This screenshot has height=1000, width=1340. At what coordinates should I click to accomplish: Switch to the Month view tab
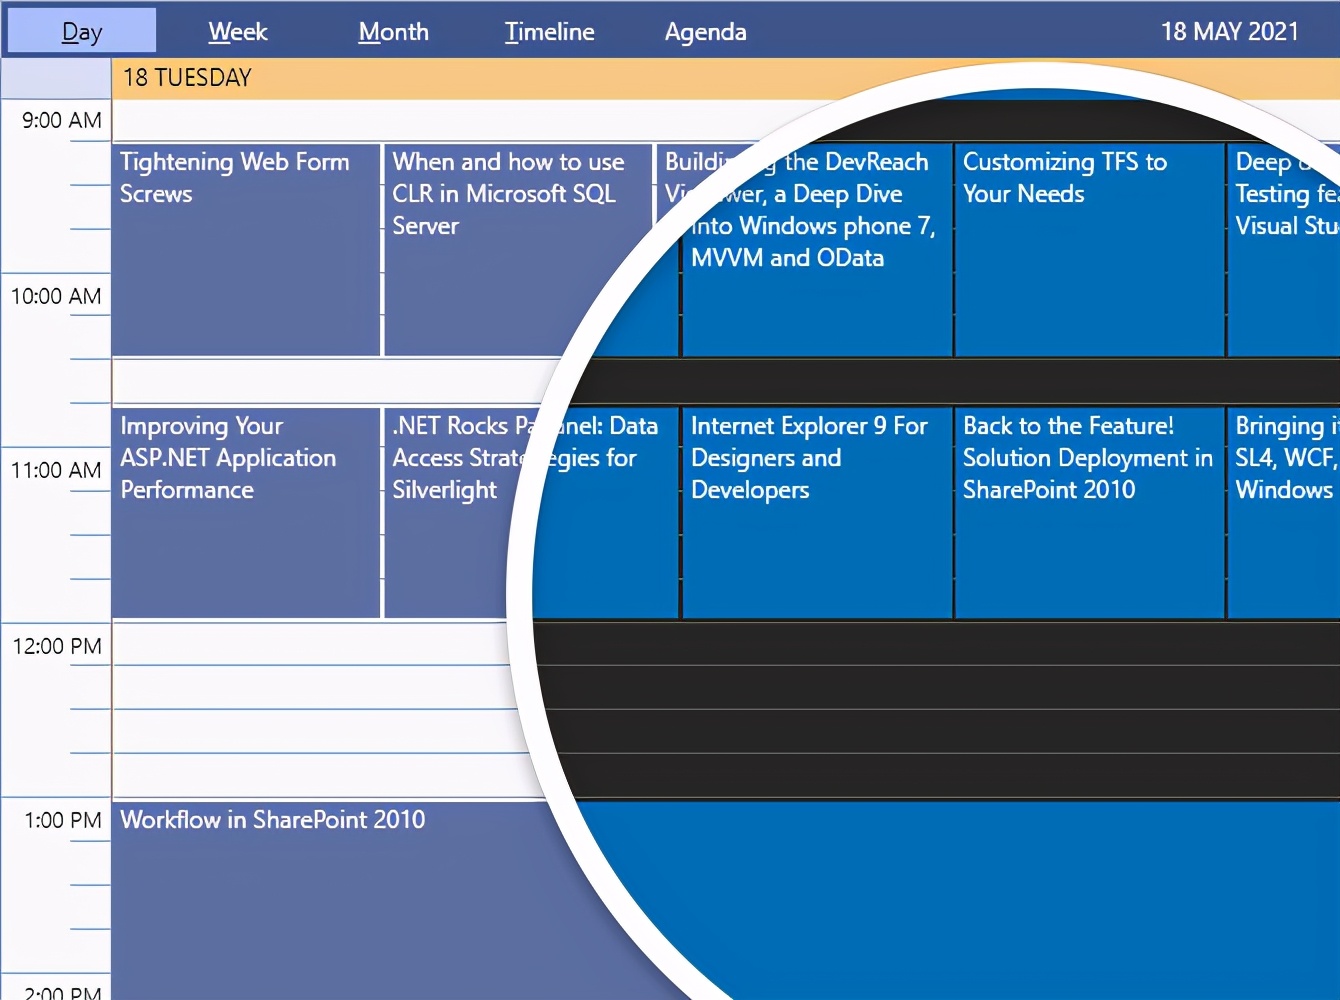393,31
